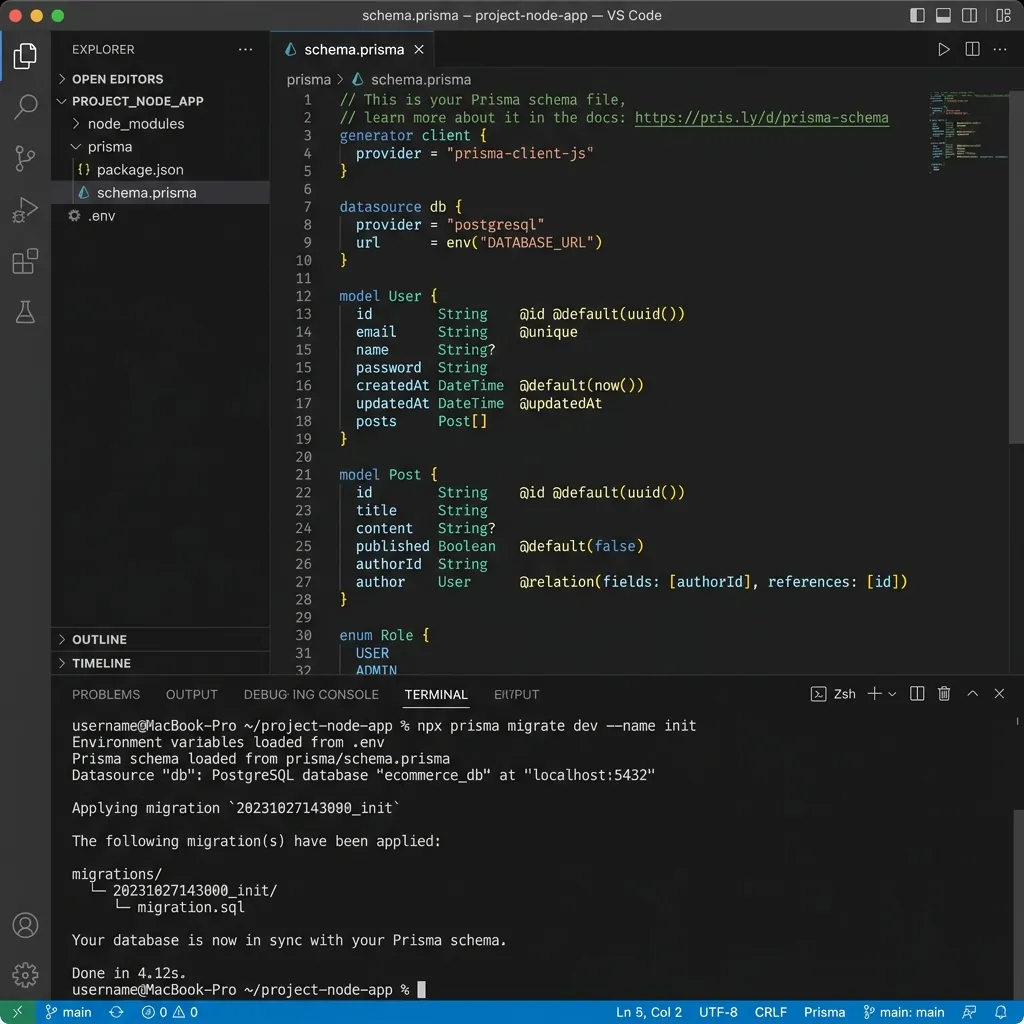Click the editor minimap overview
The height and width of the screenshot is (1024, 1024).
tap(967, 131)
